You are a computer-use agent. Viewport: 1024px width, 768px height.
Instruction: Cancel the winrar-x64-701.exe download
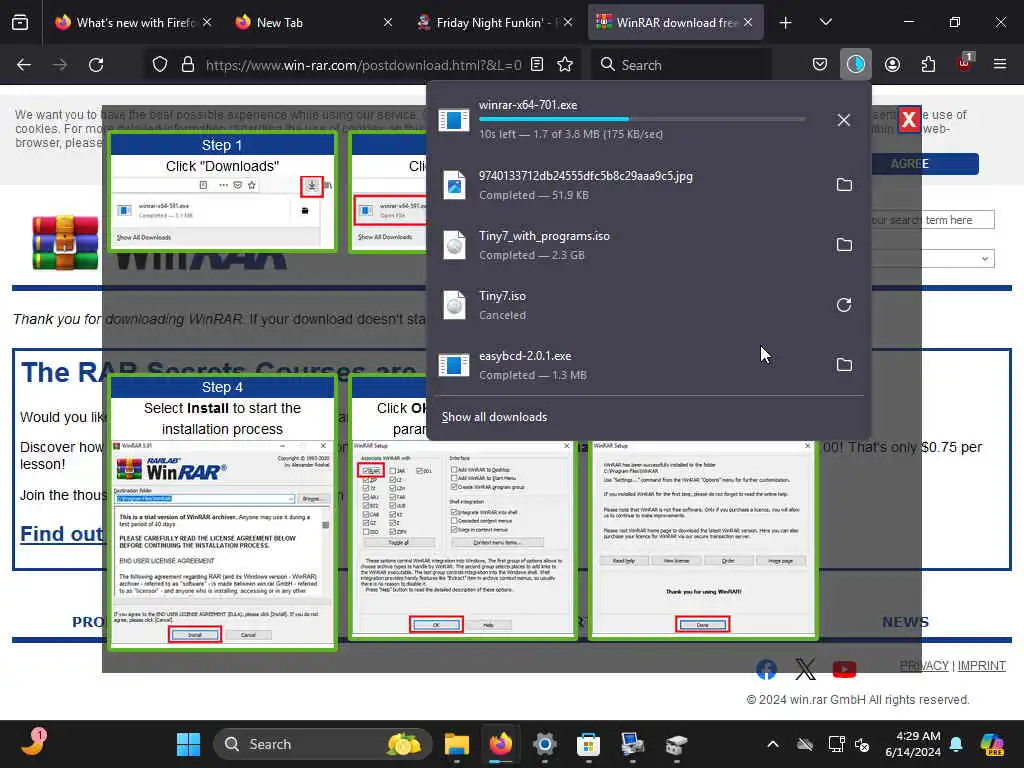pos(844,120)
